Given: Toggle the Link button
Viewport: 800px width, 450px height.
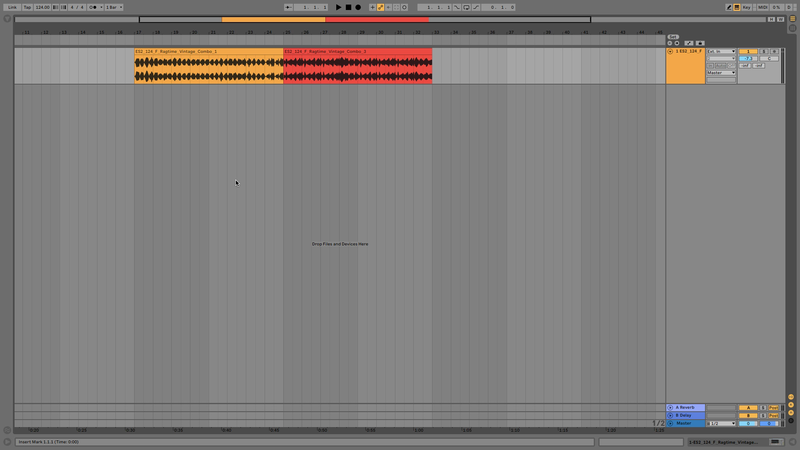Looking at the screenshot, I should pyautogui.click(x=12, y=7).
